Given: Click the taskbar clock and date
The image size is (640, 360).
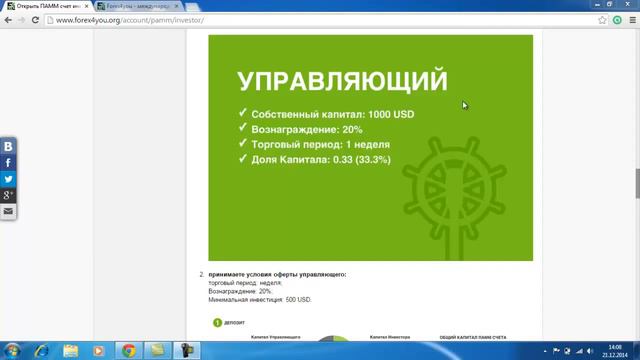Looking at the screenshot, I should [615, 351].
